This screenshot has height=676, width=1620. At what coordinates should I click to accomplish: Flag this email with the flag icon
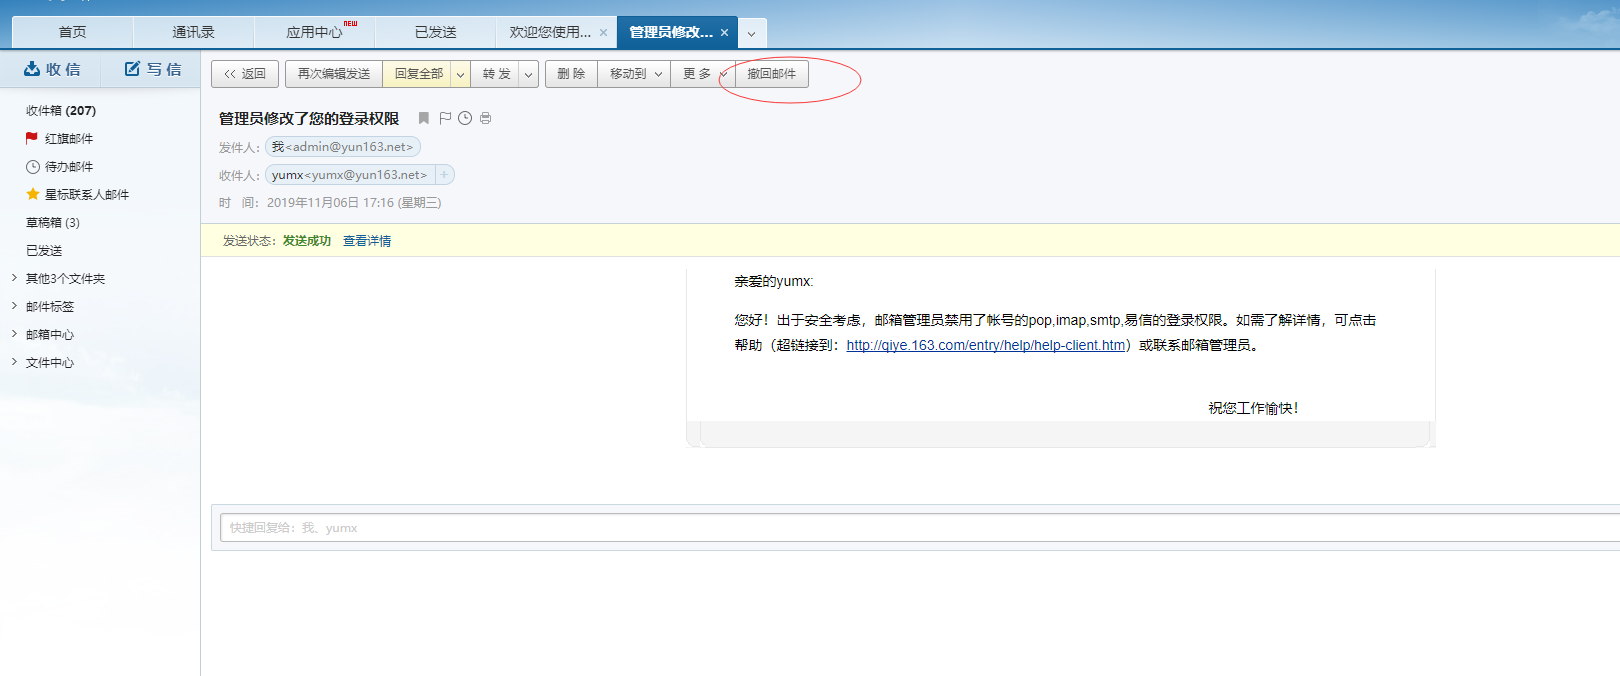click(445, 118)
